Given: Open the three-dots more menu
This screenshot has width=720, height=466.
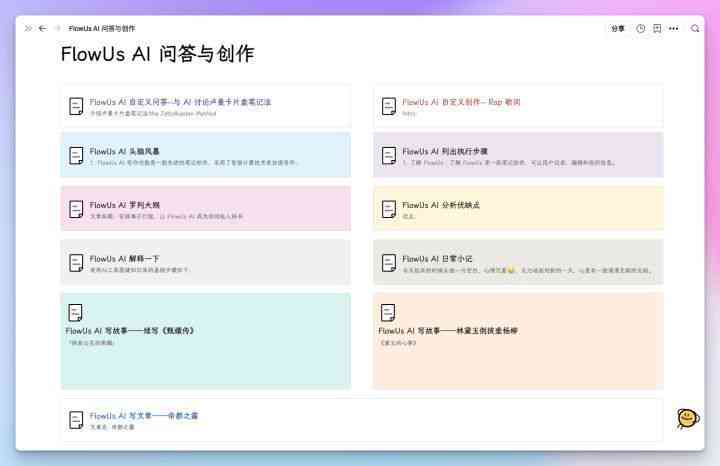Looking at the screenshot, I should [x=674, y=28].
